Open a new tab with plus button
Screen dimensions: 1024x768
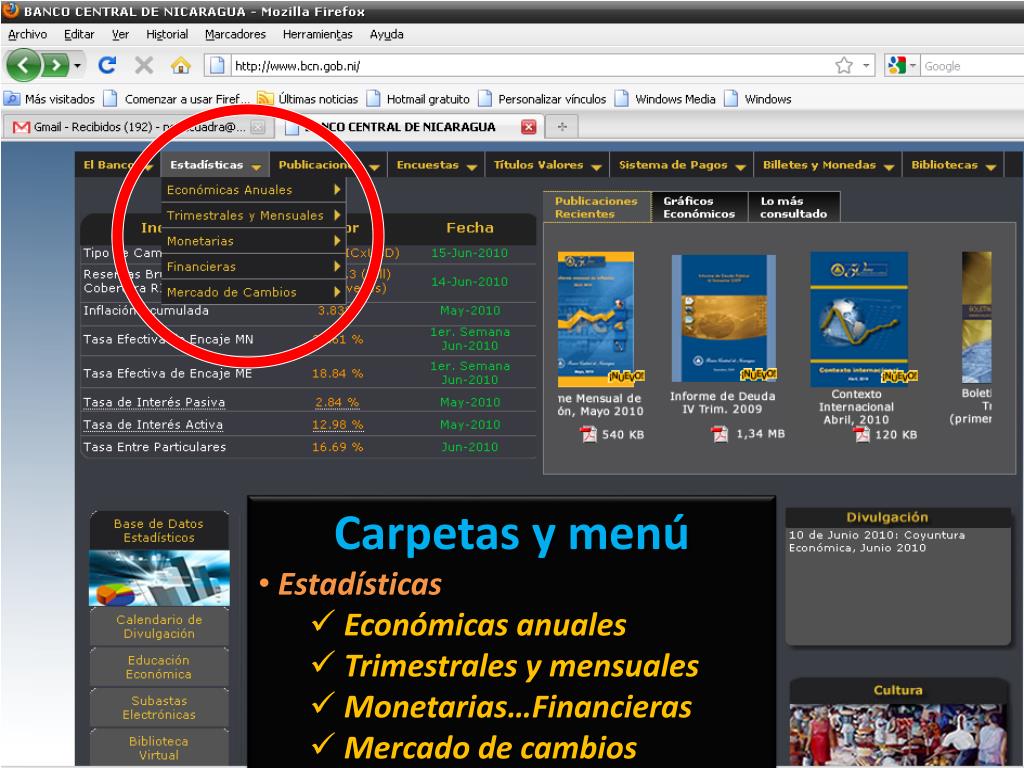pyautogui.click(x=562, y=127)
